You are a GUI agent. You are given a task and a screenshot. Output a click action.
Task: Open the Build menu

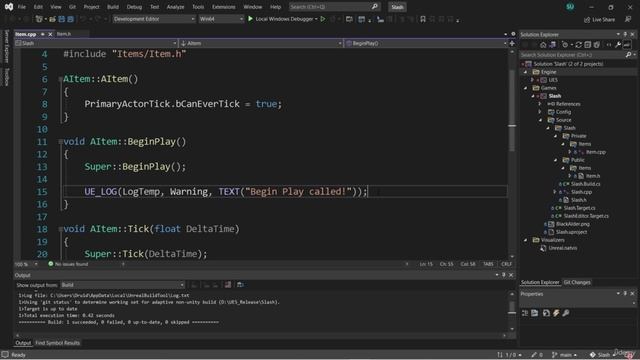click(113, 7)
